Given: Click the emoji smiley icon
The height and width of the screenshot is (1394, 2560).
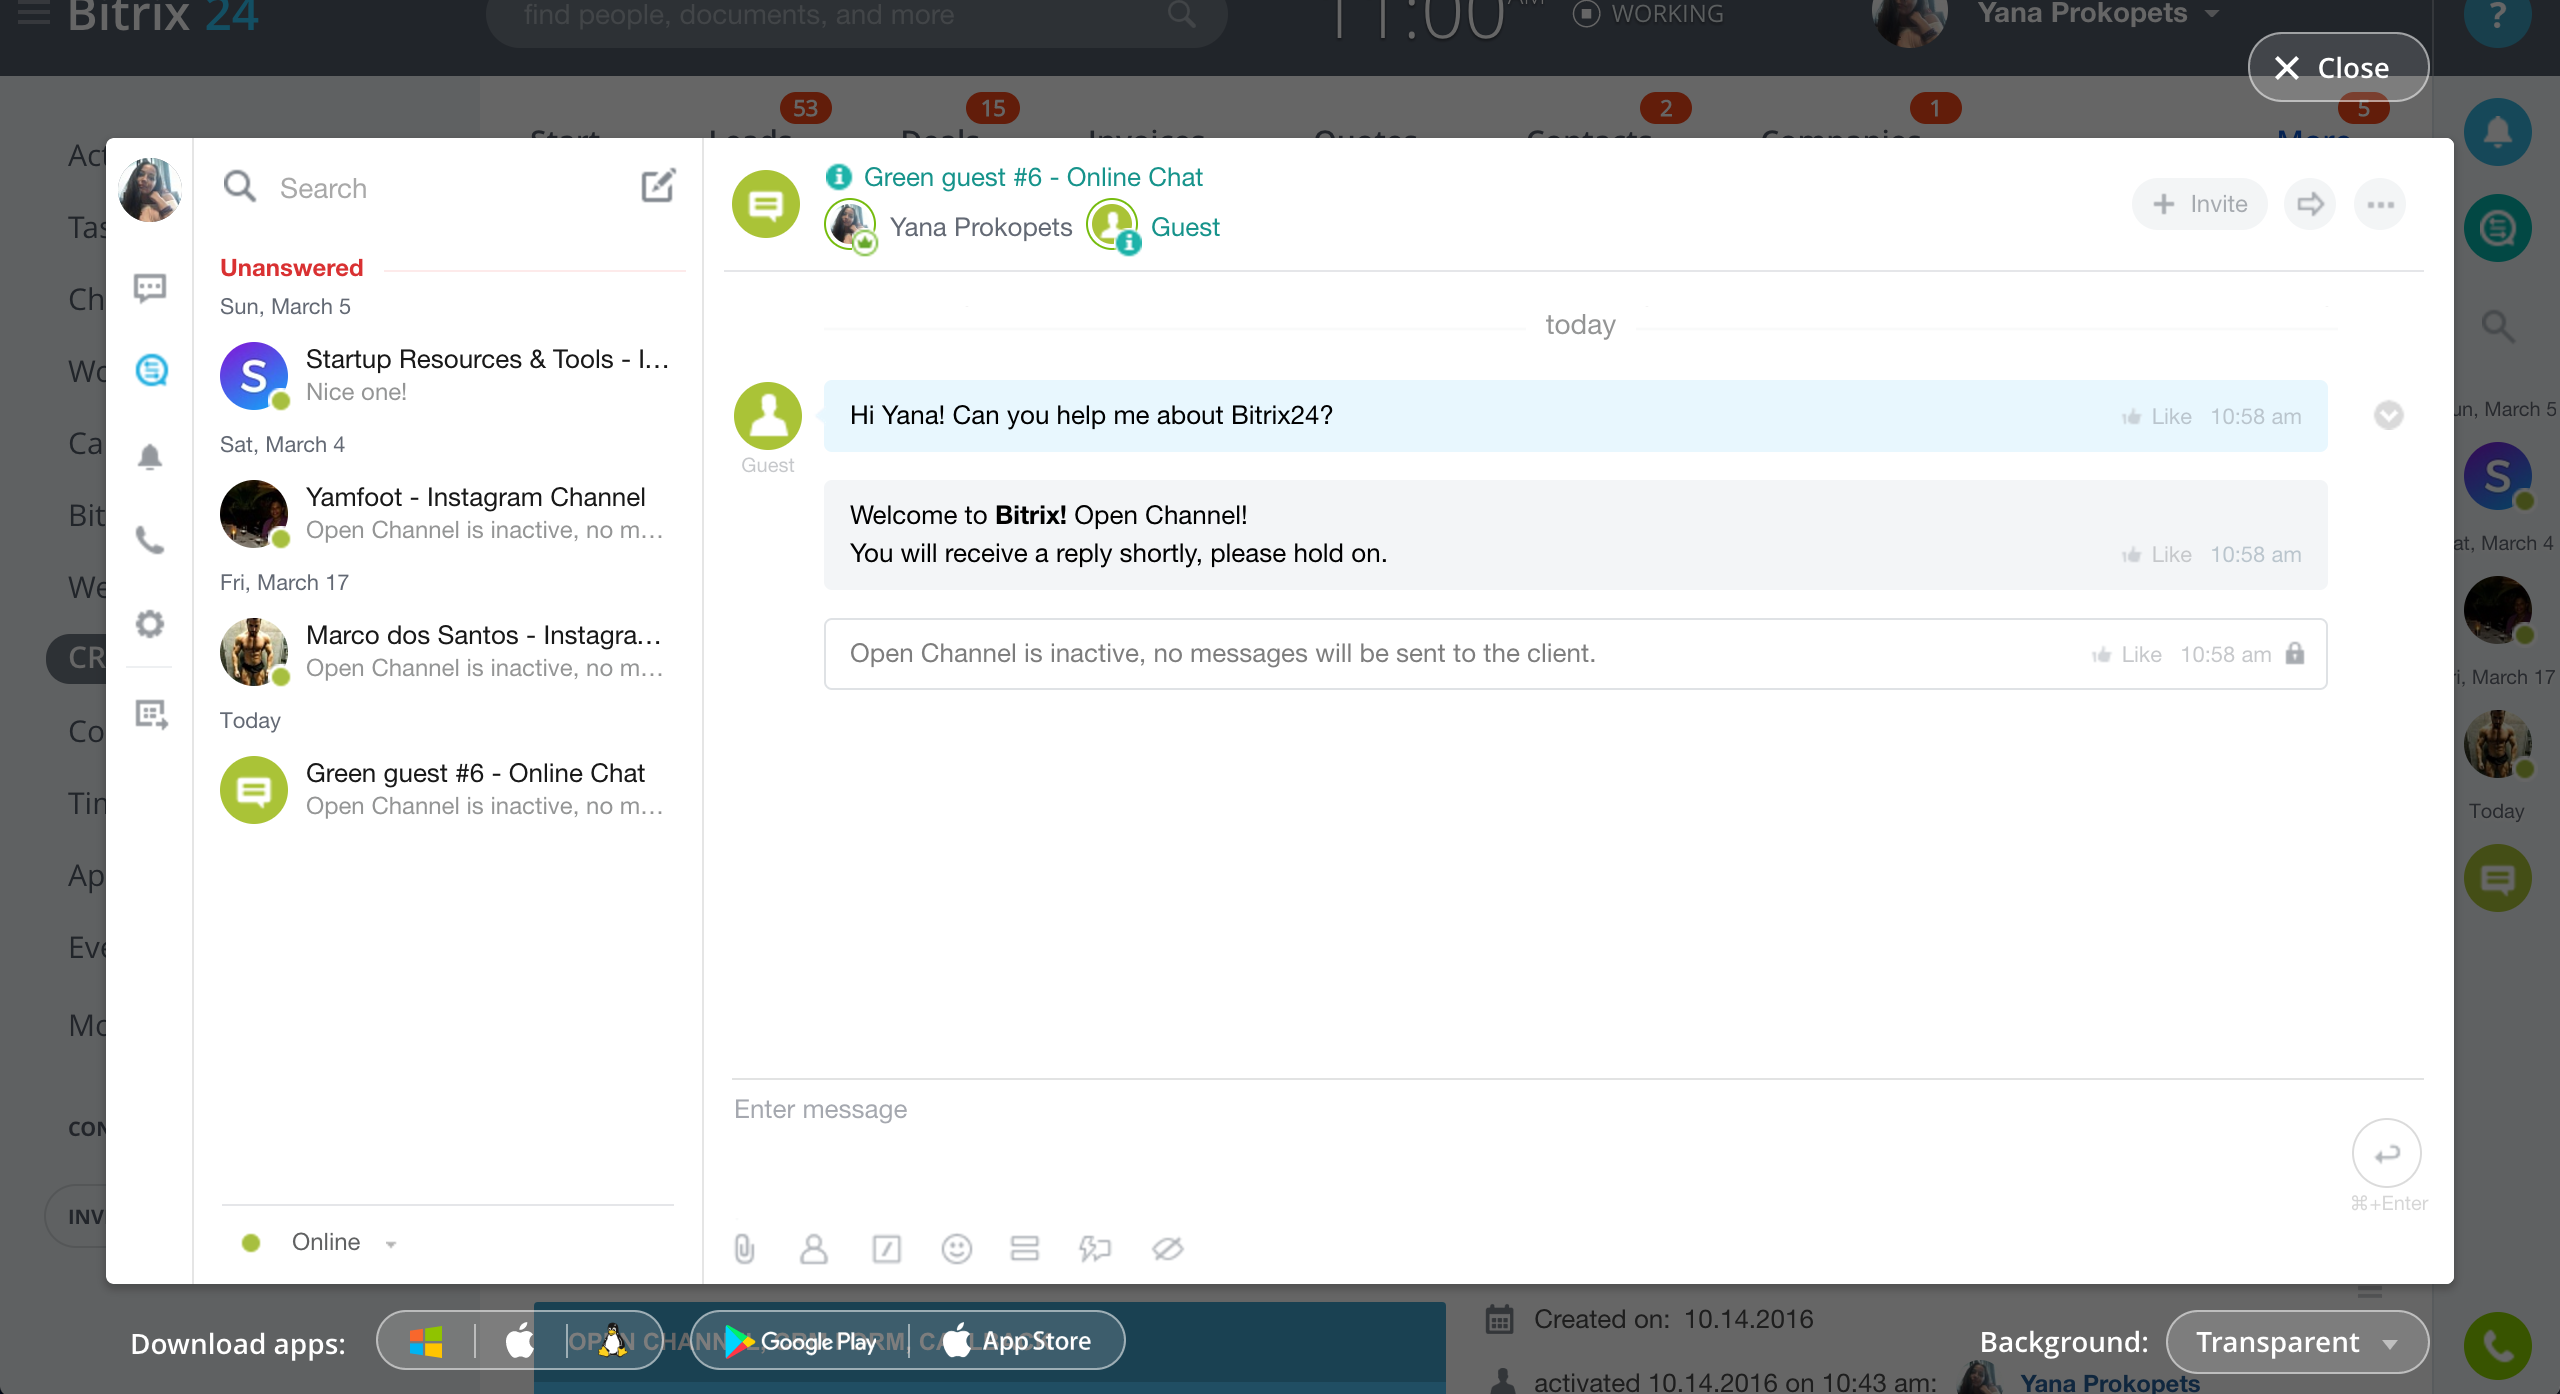Looking at the screenshot, I should click(x=956, y=1248).
